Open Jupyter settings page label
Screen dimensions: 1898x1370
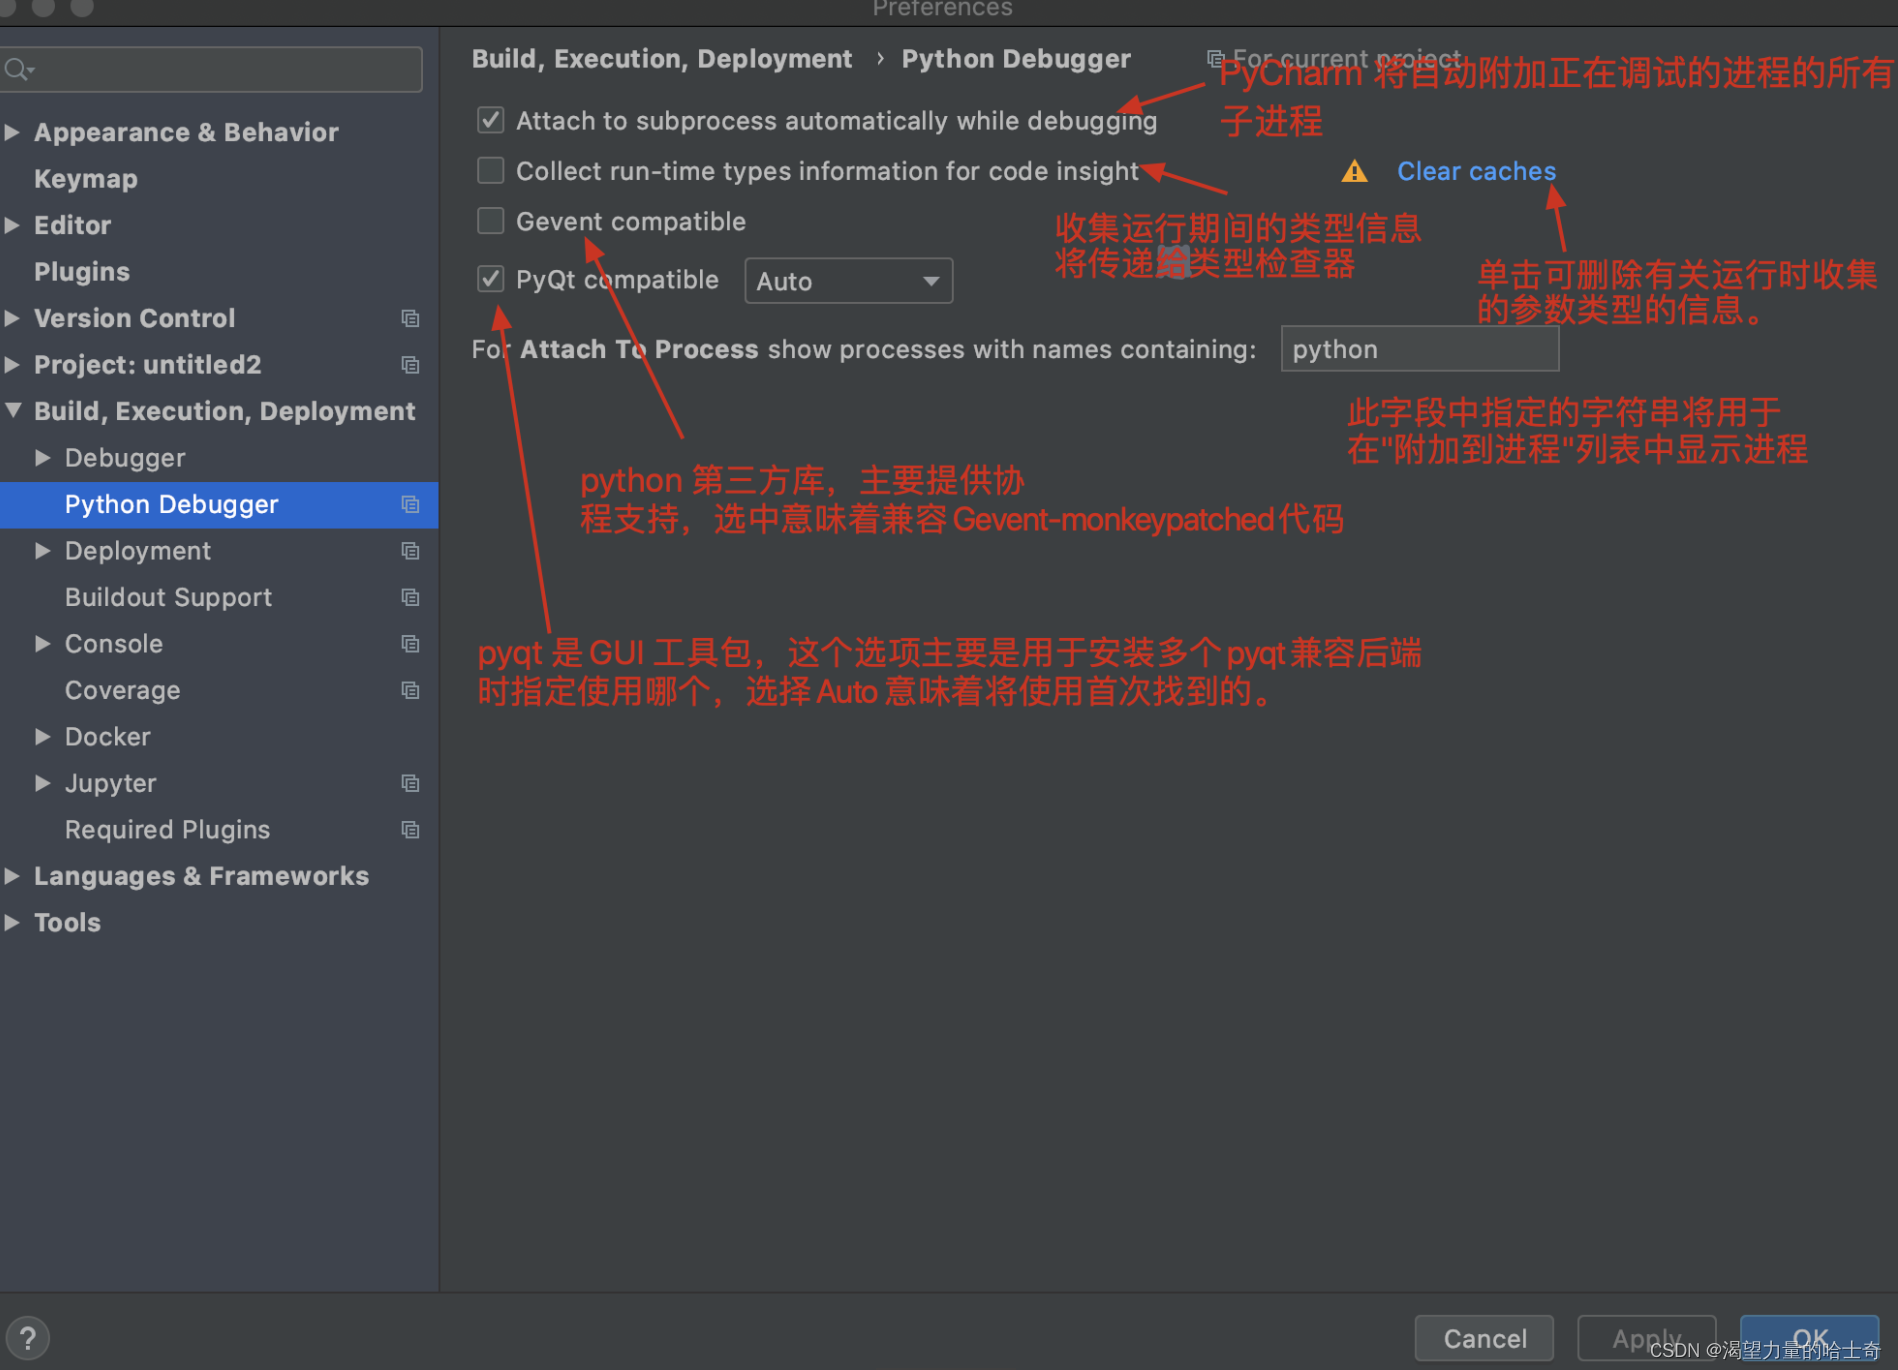pos(110,783)
